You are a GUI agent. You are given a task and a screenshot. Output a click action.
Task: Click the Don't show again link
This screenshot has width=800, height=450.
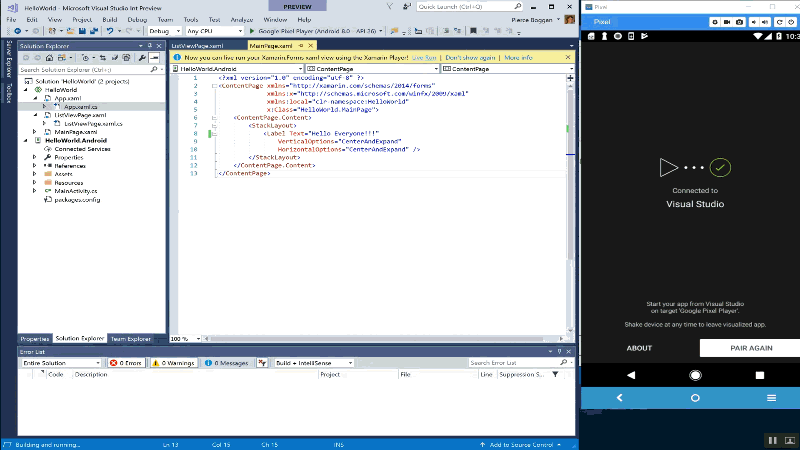(x=470, y=58)
